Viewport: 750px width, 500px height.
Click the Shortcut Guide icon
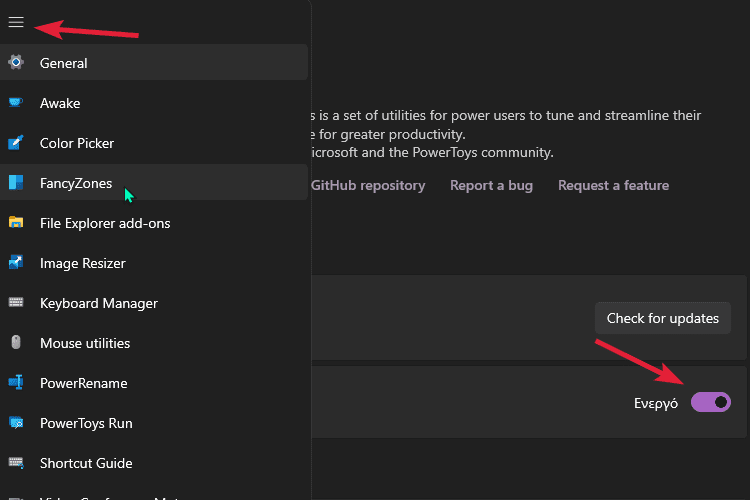16,462
